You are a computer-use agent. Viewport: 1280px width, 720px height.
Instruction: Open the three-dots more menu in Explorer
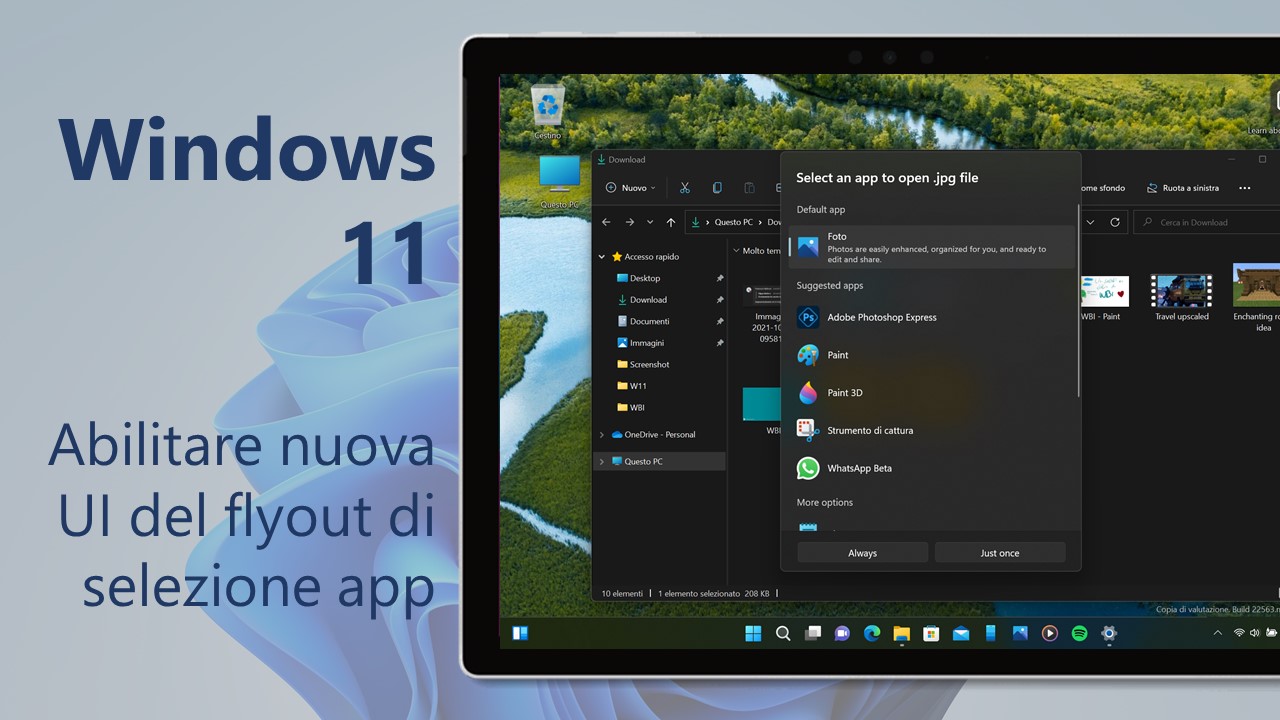1244,188
